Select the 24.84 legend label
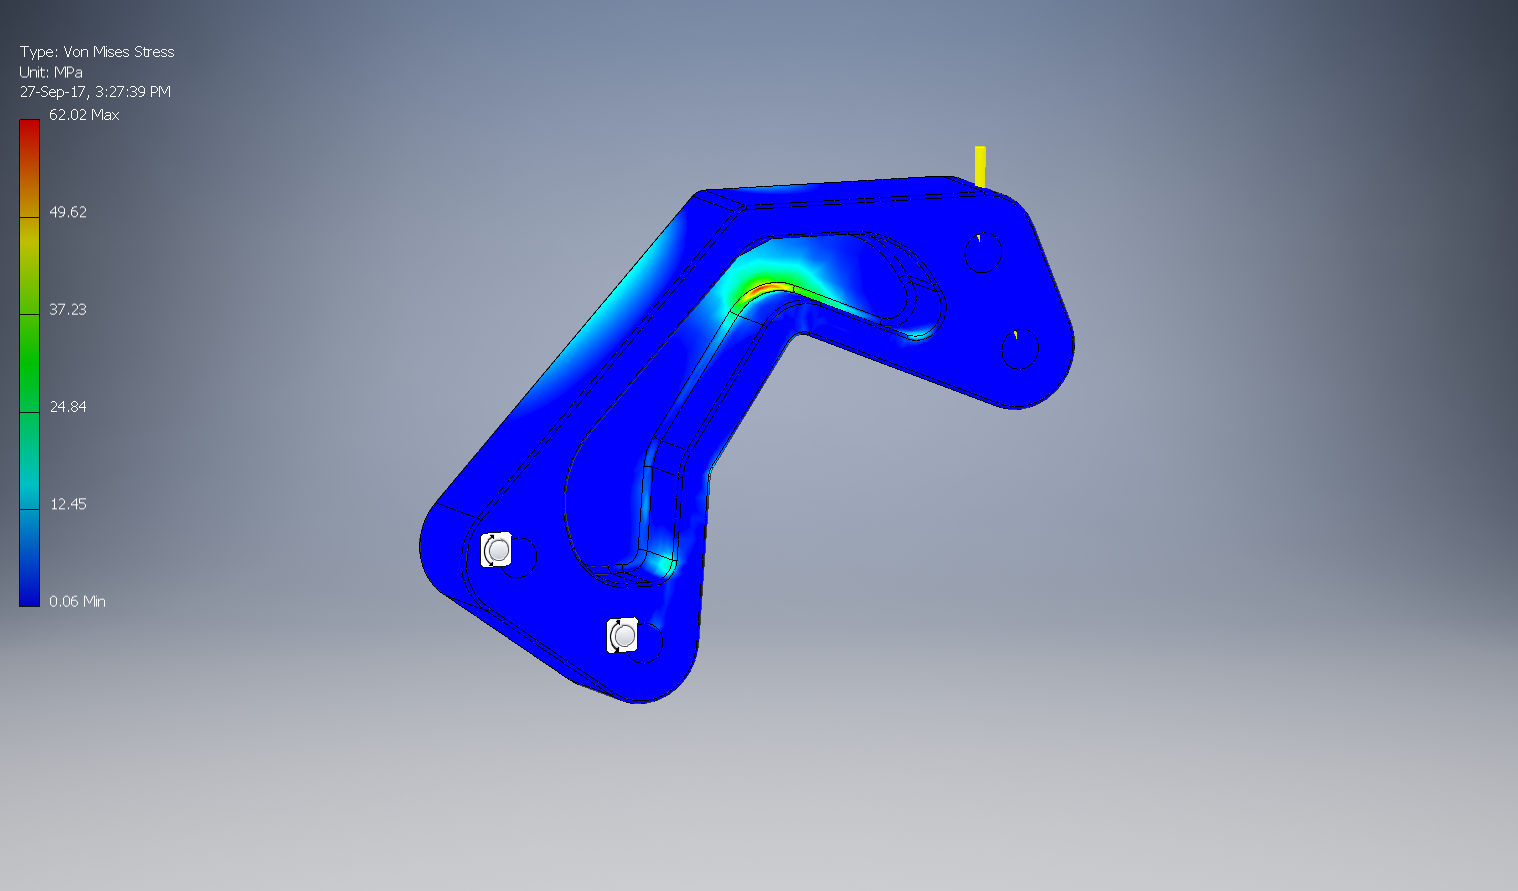The width and height of the screenshot is (1518, 891). (x=68, y=406)
